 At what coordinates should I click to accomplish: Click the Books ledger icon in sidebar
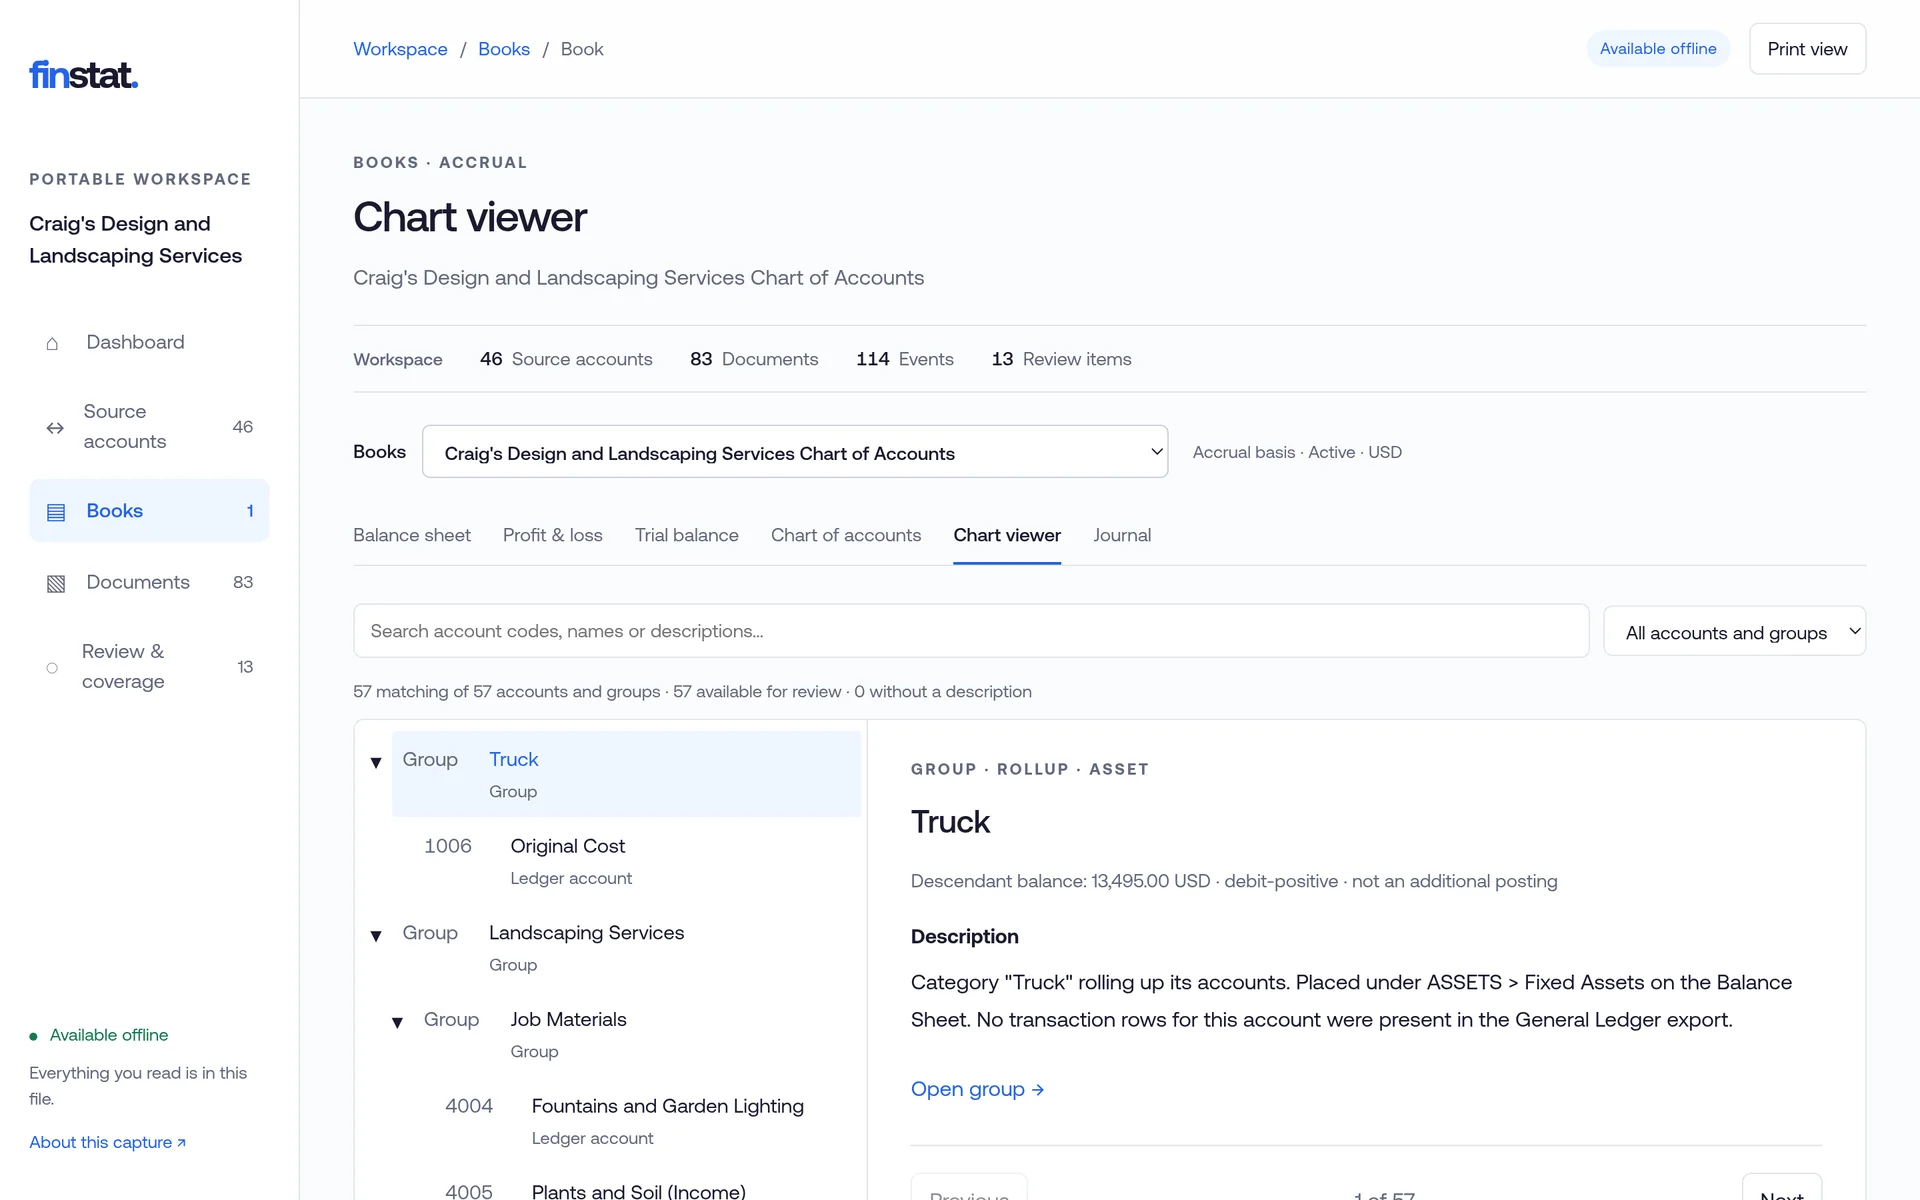(56, 512)
